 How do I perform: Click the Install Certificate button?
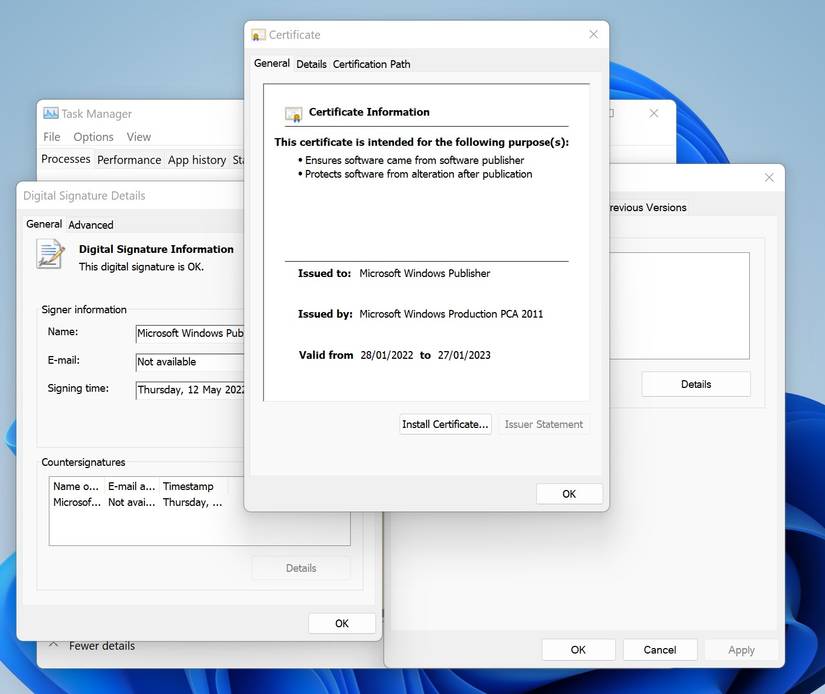[x=445, y=424]
